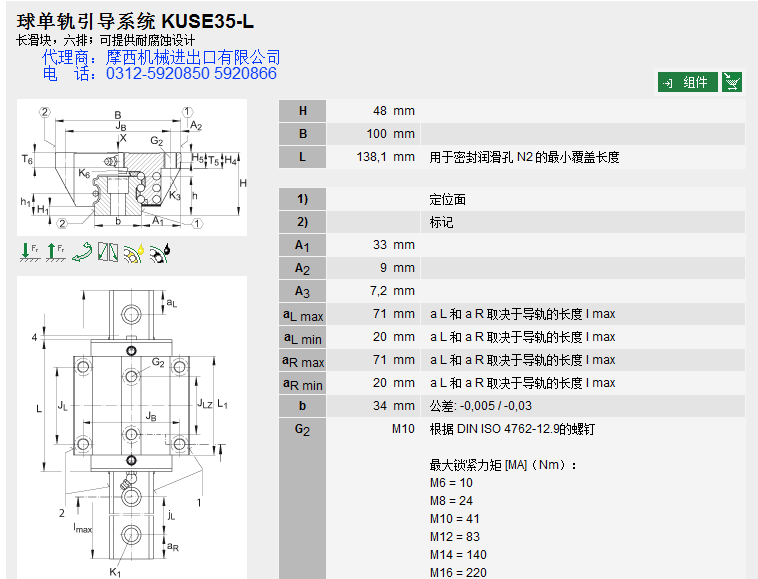Click the green shopping cart icon

point(732,82)
